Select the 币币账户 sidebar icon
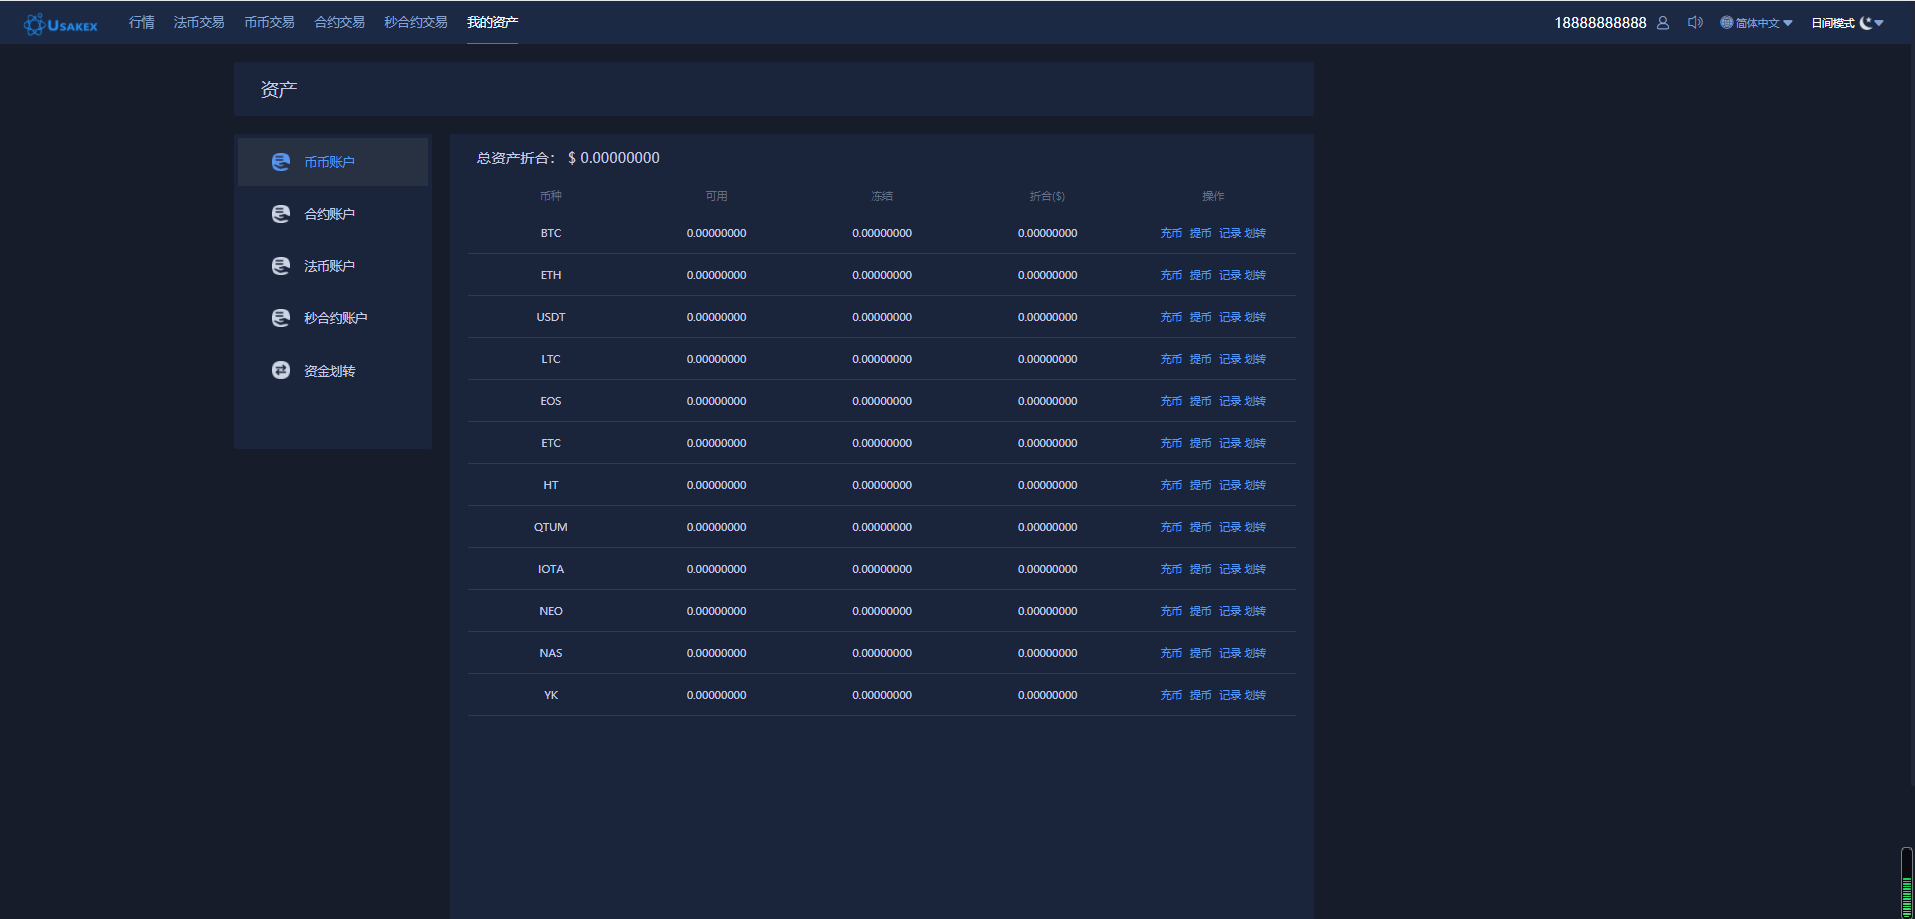This screenshot has width=1915, height=919. pos(281,162)
